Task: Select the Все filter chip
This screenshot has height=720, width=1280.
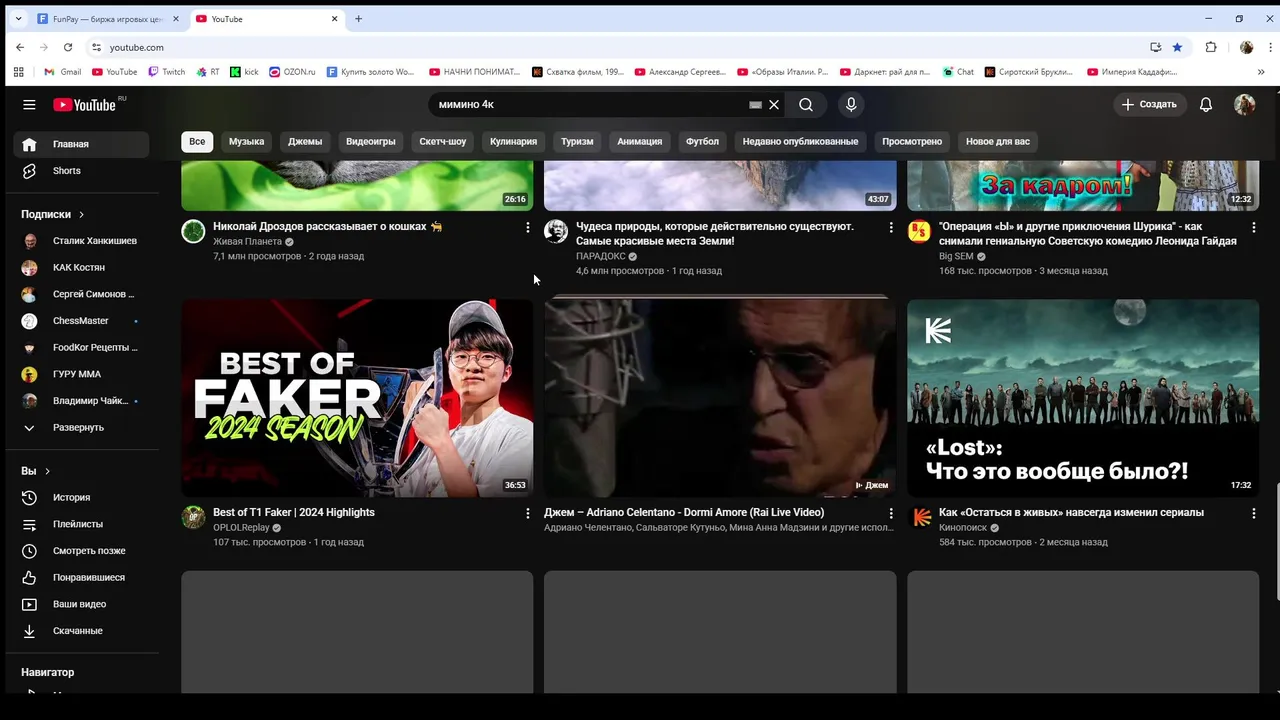Action: [x=197, y=142]
